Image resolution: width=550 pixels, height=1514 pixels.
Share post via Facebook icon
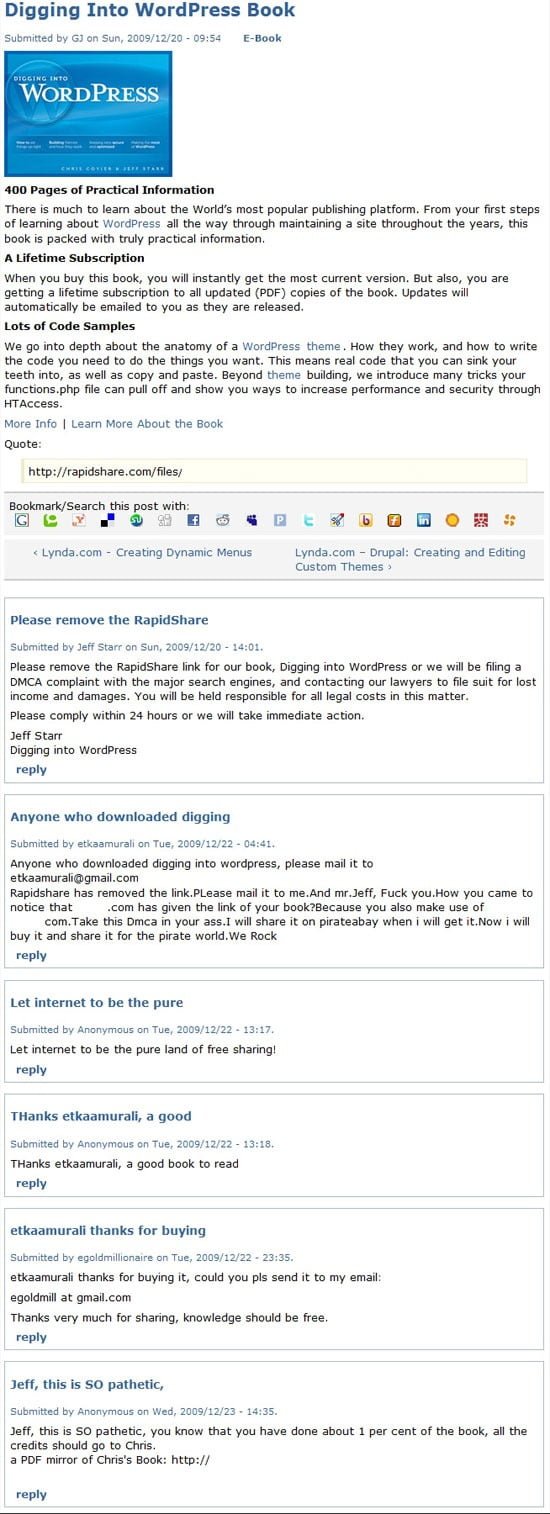(194, 520)
